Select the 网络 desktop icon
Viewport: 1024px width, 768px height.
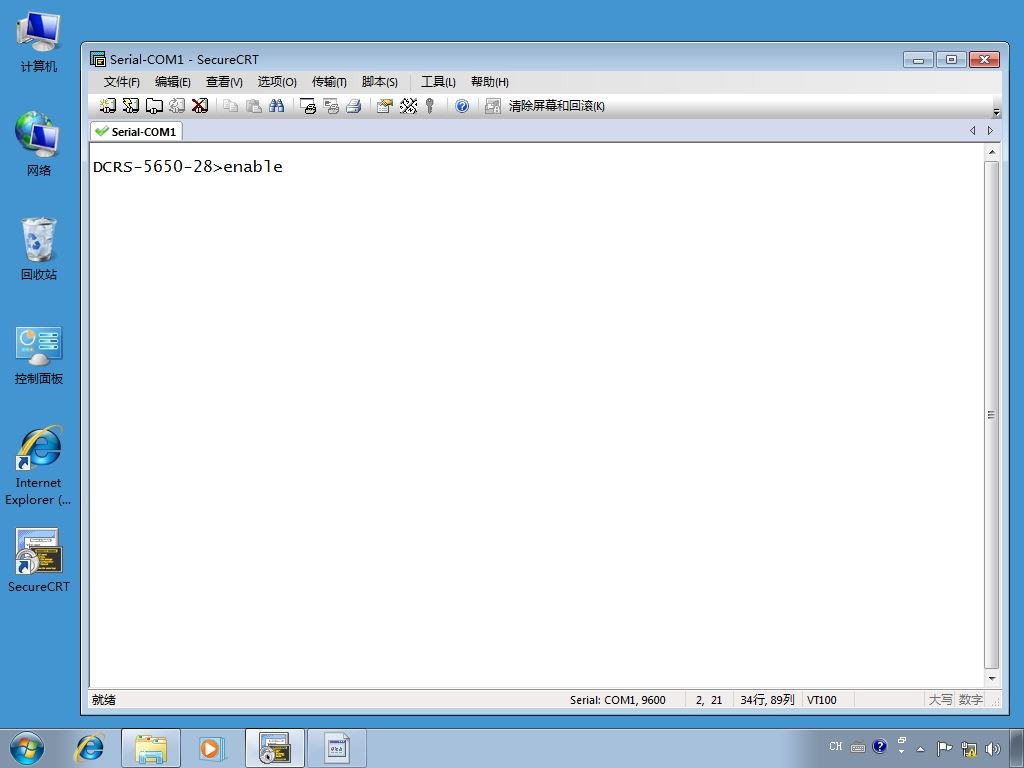click(x=39, y=144)
